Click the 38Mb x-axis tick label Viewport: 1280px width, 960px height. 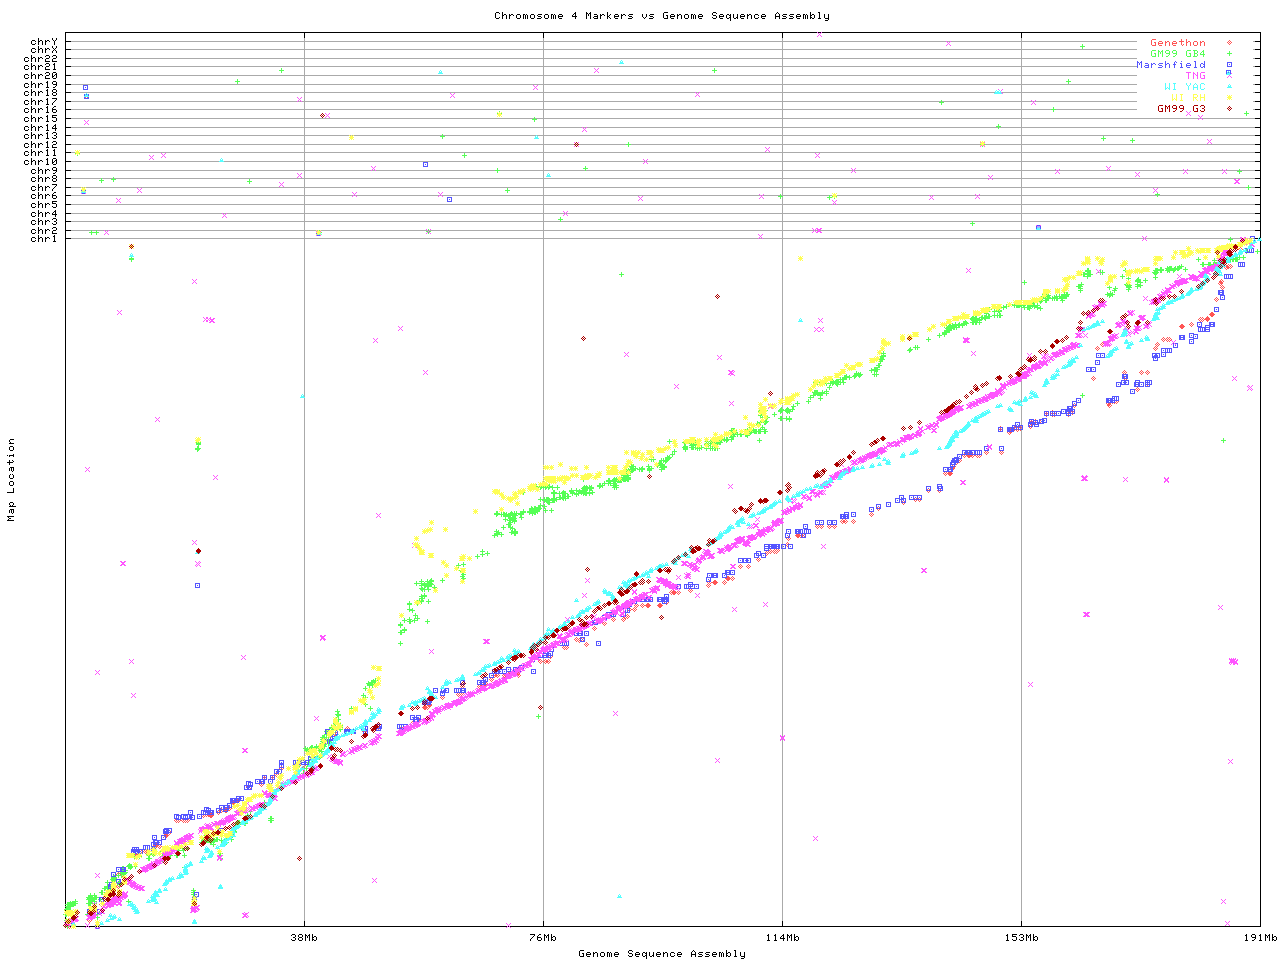304,937
